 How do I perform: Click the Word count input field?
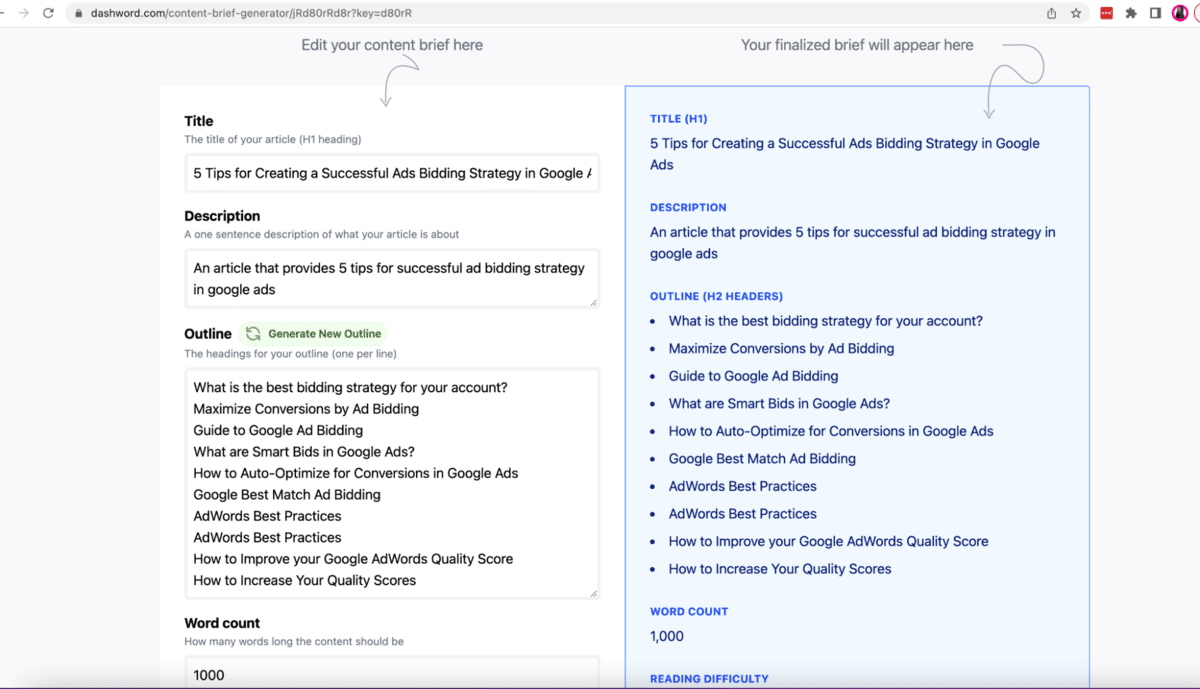click(x=392, y=674)
